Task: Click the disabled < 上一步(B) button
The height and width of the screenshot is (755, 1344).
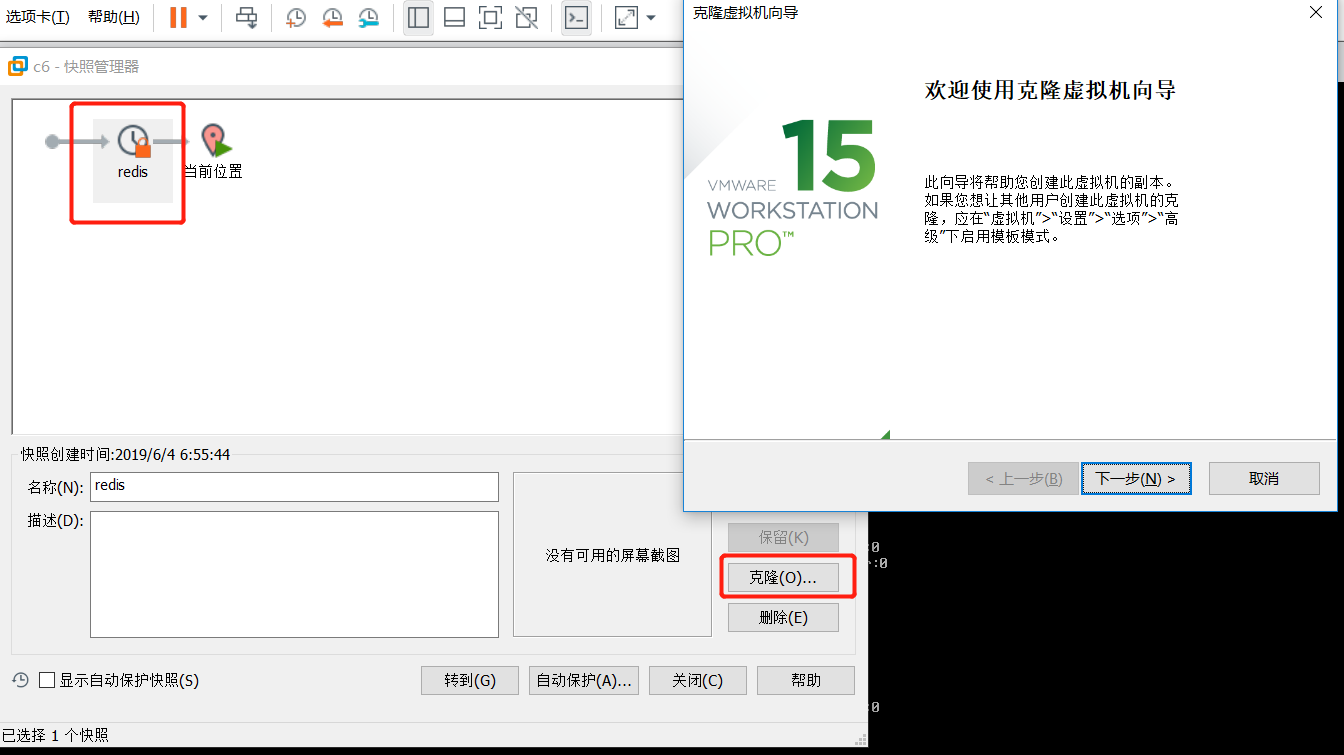Action: (1023, 478)
